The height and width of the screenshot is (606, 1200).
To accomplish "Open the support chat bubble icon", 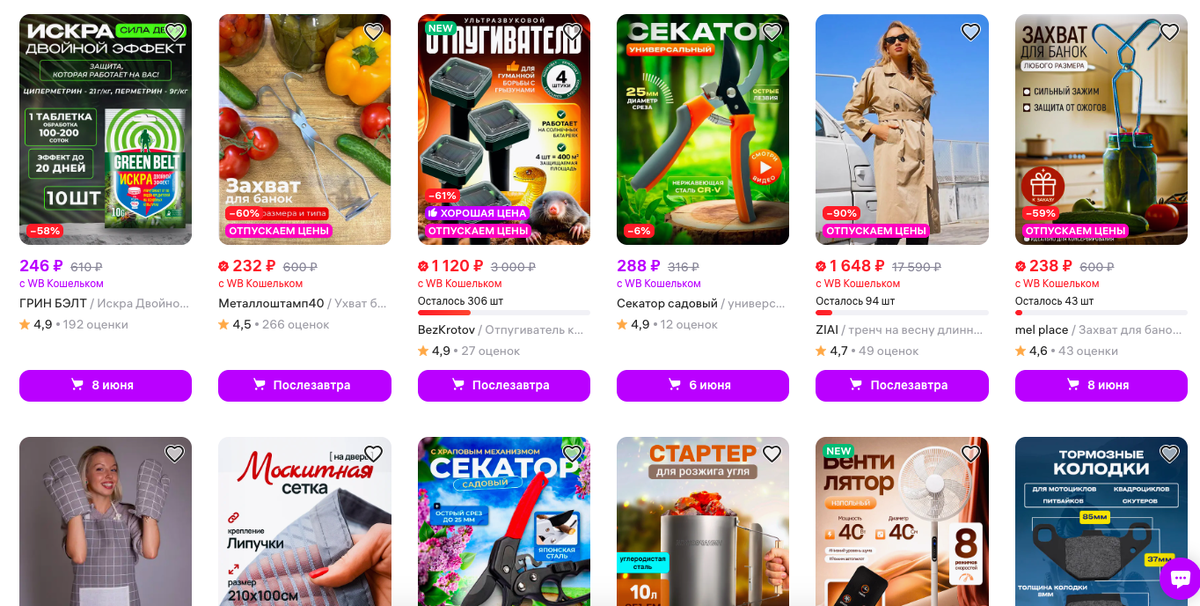I will tap(1180, 578).
